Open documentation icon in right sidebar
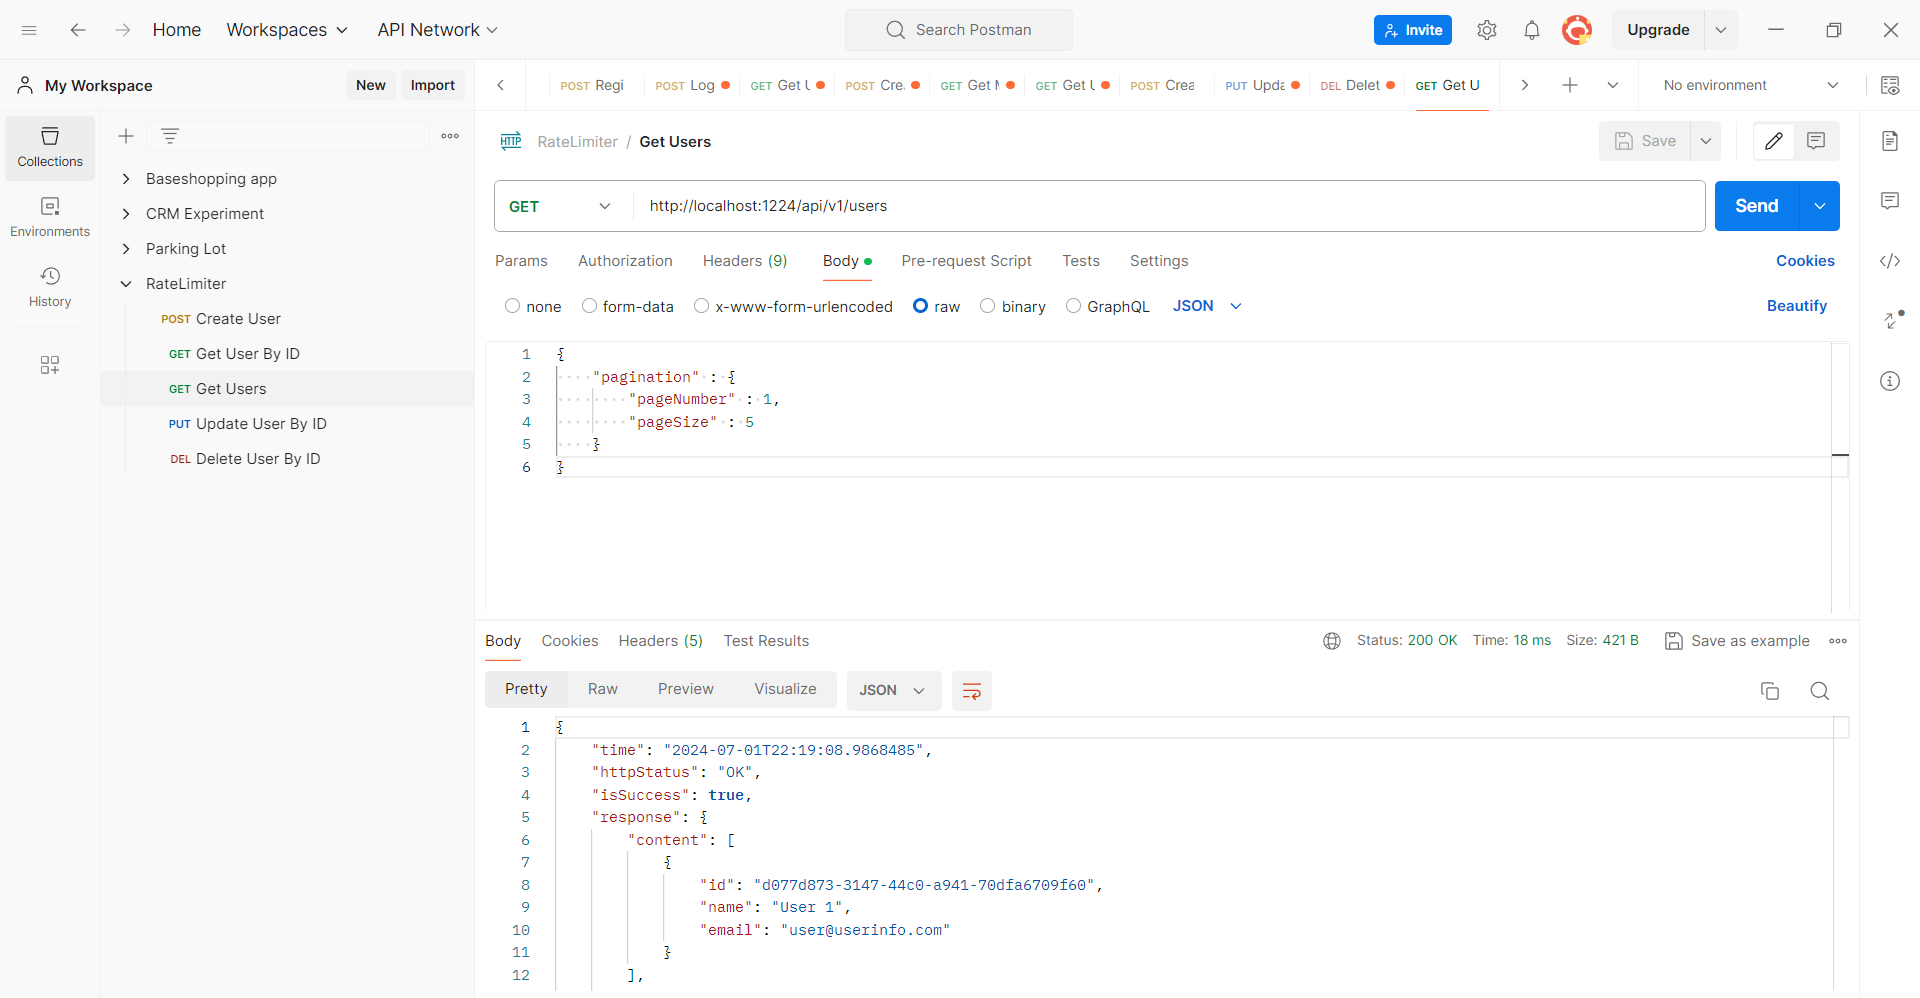This screenshot has width=1920, height=998. click(1890, 141)
